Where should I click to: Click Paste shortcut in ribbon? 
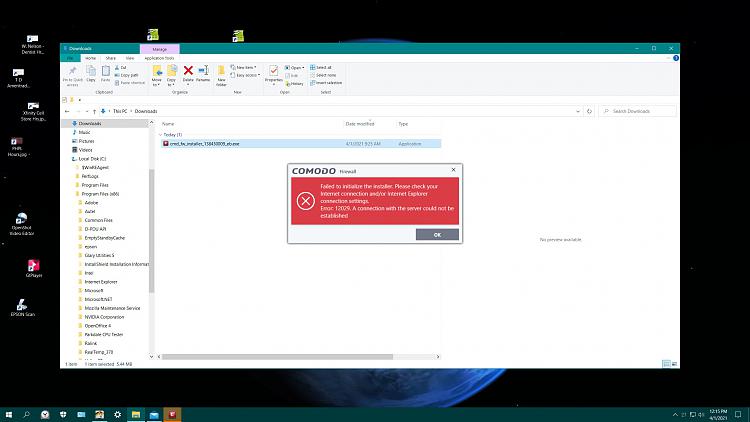click(130, 83)
